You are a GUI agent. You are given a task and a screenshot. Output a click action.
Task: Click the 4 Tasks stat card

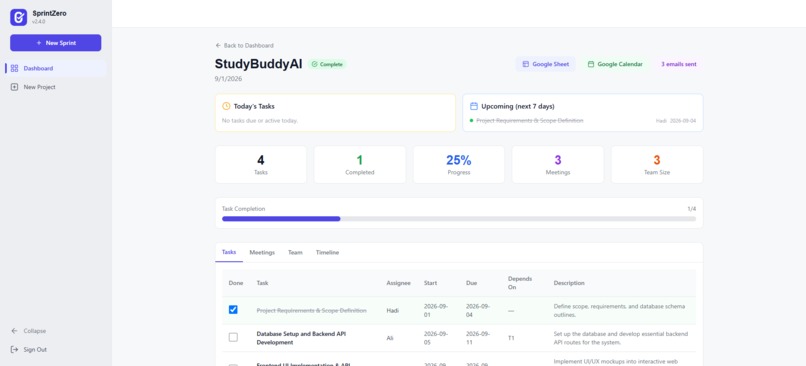click(x=261, y=164)
